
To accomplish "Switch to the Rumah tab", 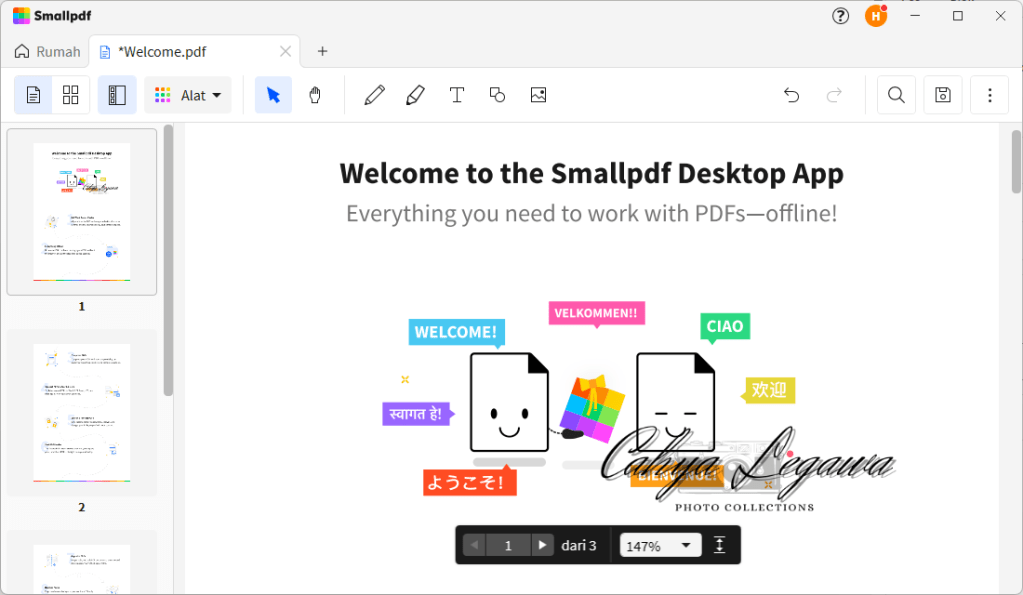I will 47,51.
